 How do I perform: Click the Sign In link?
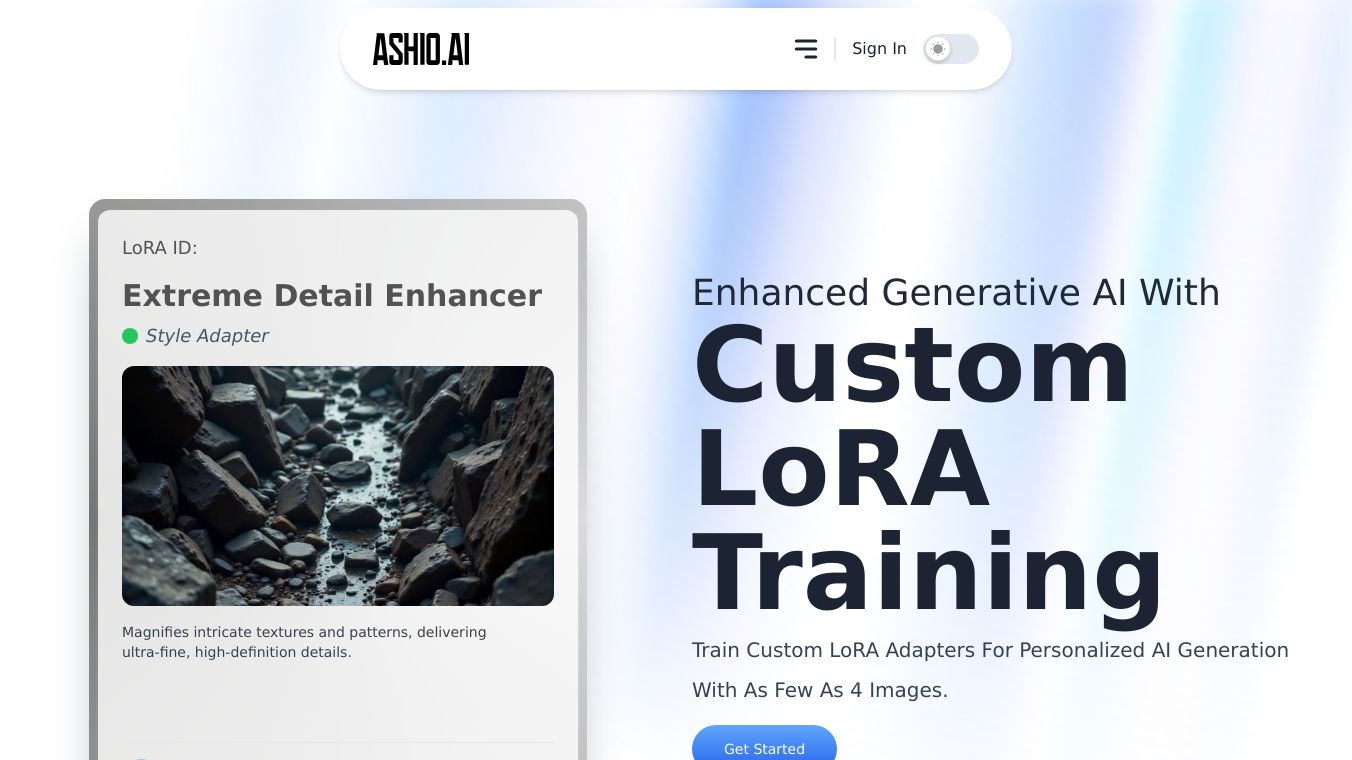(879, 49)
